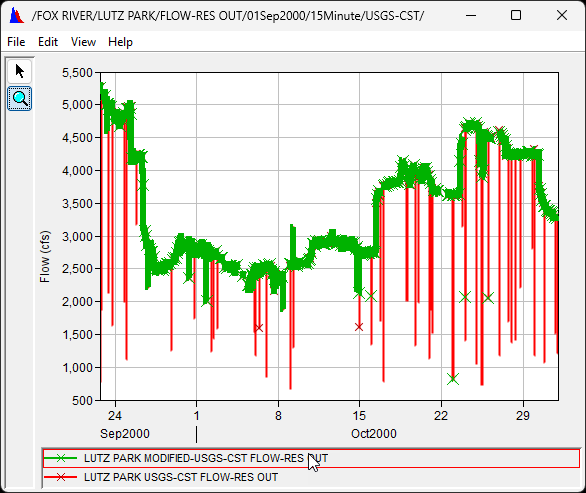Click the lowest green X marker near Oct 23
This screenshot has width=586, height=493.
tap(453, 379)
